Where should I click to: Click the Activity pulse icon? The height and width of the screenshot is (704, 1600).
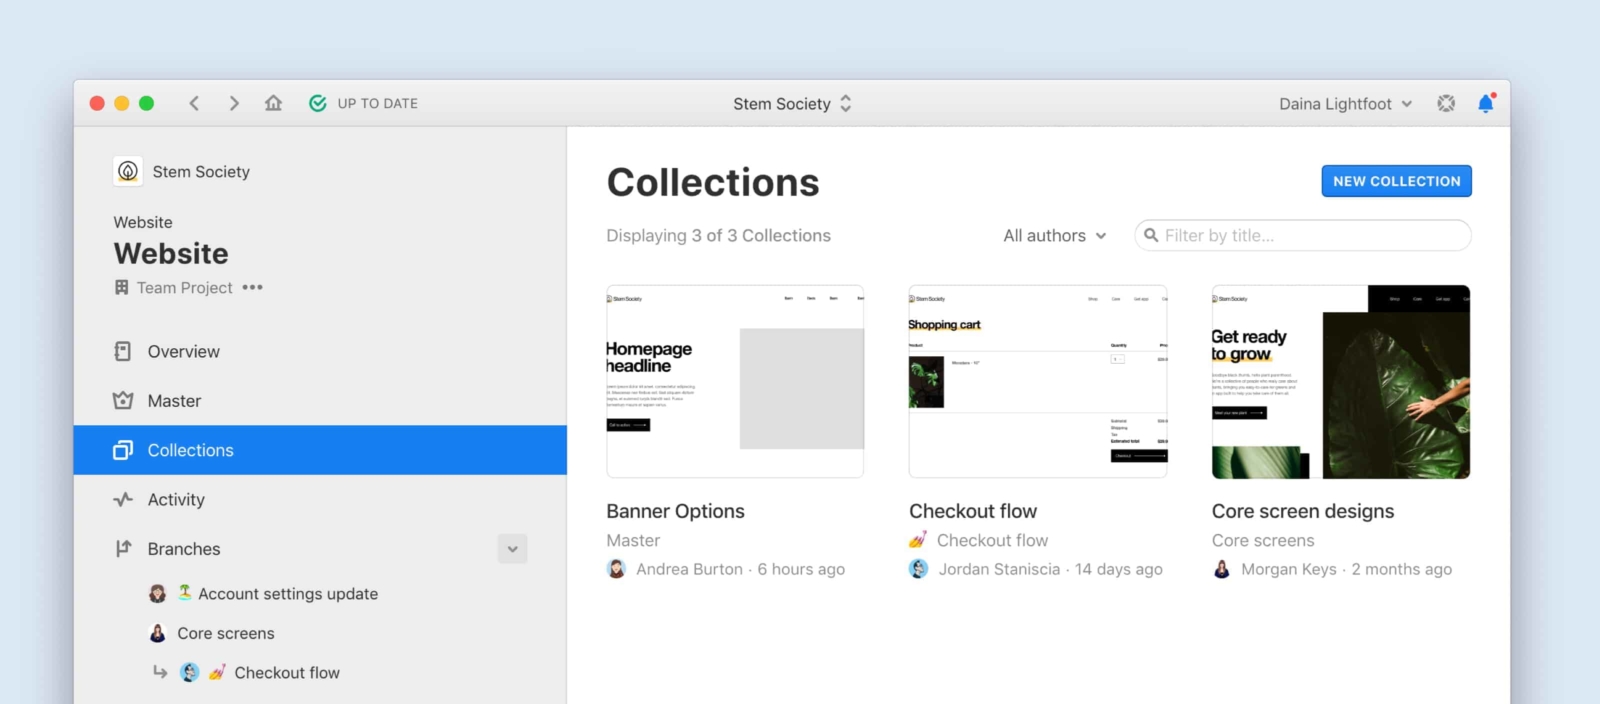click(x=123, y=499)
